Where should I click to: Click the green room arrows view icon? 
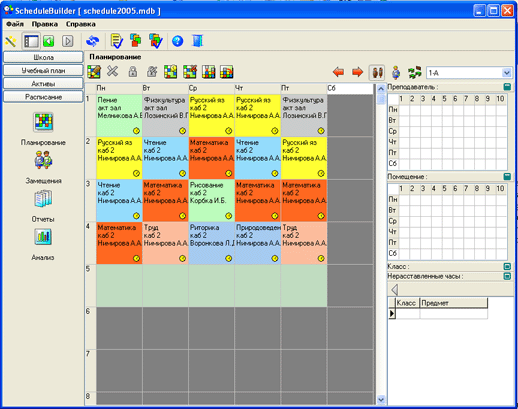point(415,73)
